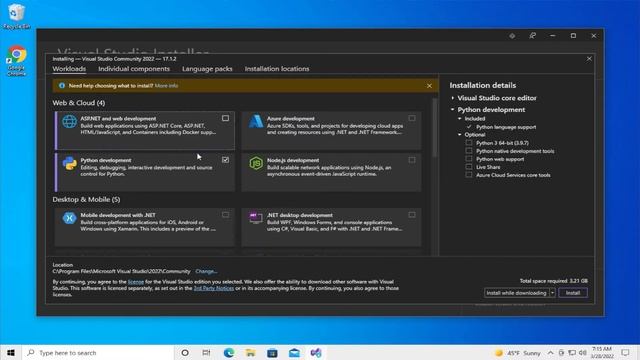Check Mobile development with .NET workload
The height and width of the screenshot is (360, 640).
[x=225, y=215]
